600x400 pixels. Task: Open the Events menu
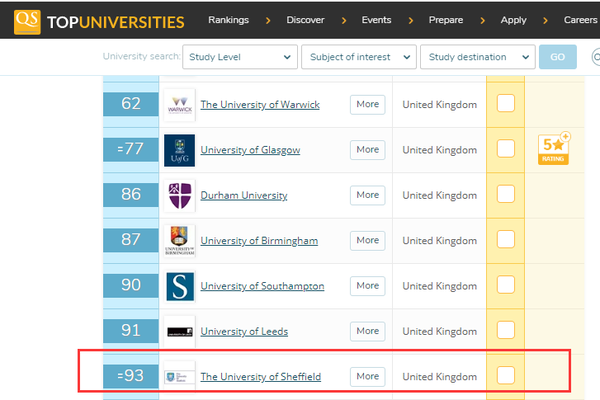click(x=376, y=20)
